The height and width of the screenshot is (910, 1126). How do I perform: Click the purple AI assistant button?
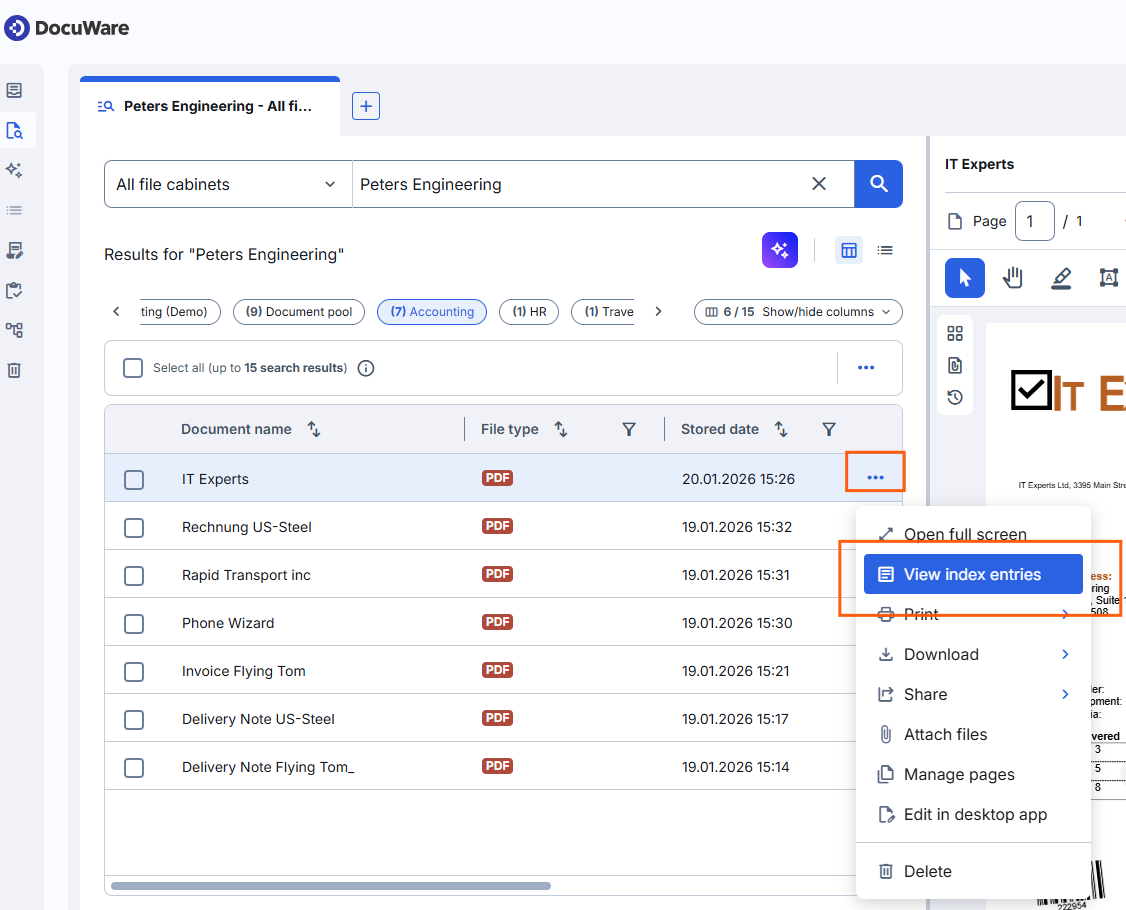click(x=780, y=250)
